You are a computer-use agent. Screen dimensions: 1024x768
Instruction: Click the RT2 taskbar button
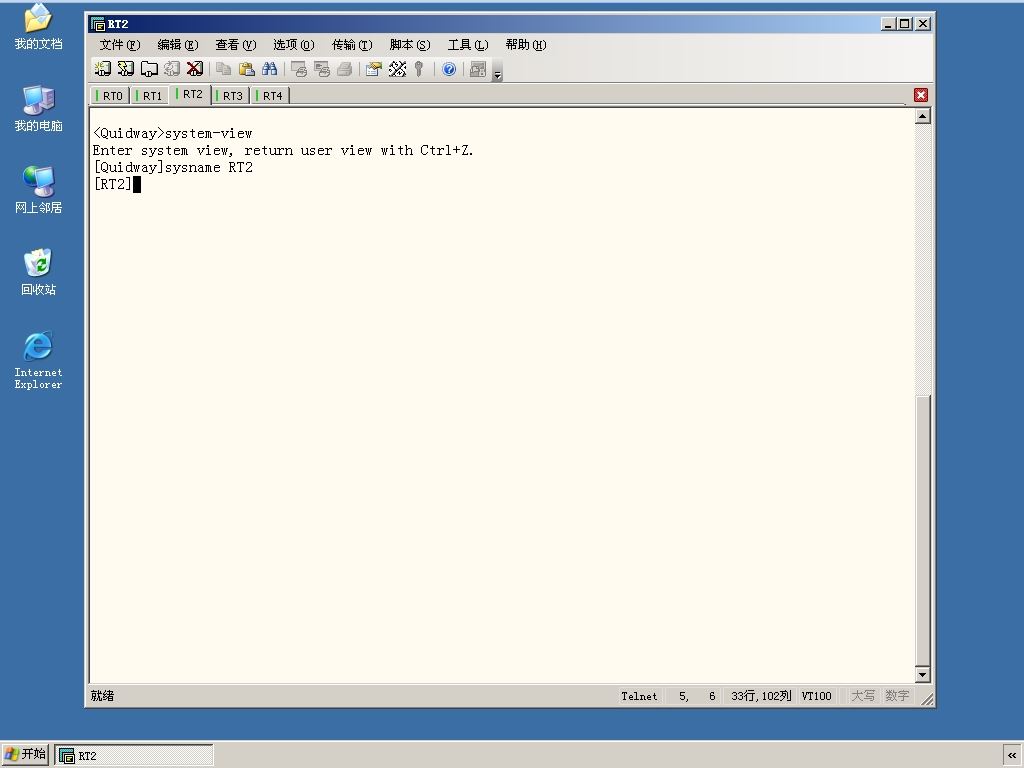[134, 756]
